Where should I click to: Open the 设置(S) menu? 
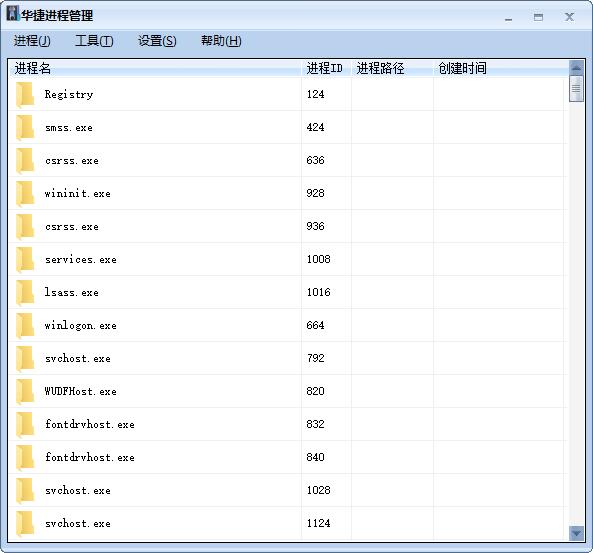(157, 41)
